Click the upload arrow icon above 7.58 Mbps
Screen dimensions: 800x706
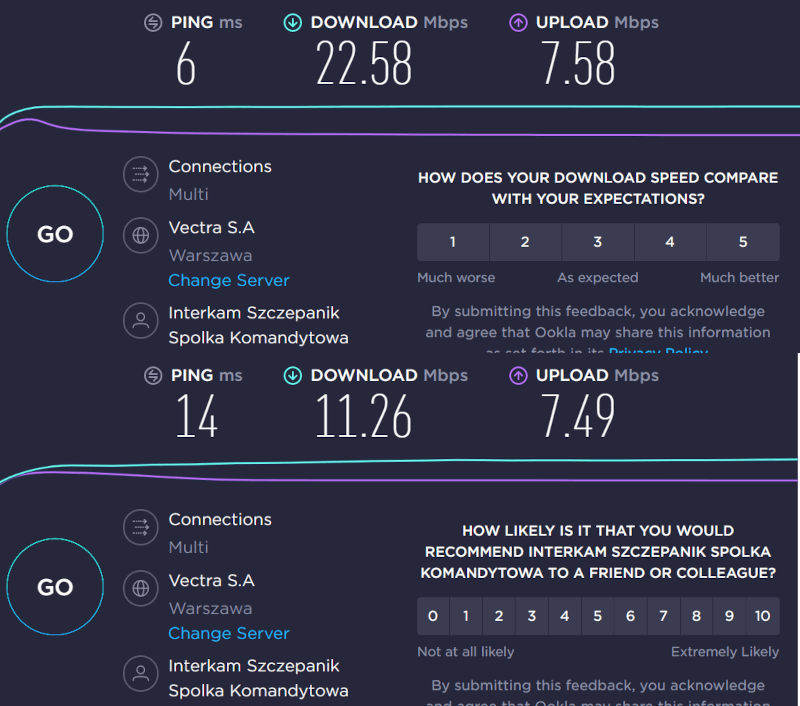point(518,22)
